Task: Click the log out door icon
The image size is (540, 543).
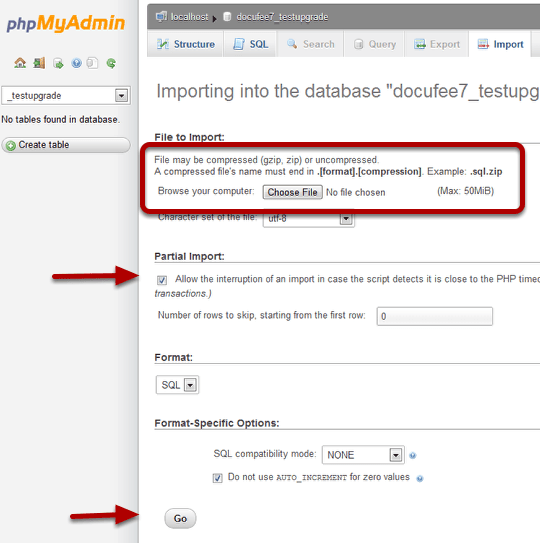Action: pos(39,63)
